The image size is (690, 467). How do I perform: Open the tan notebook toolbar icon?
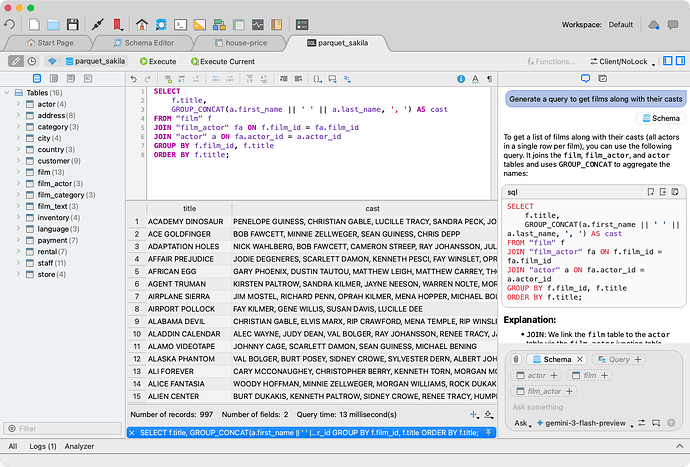[276, 25]
